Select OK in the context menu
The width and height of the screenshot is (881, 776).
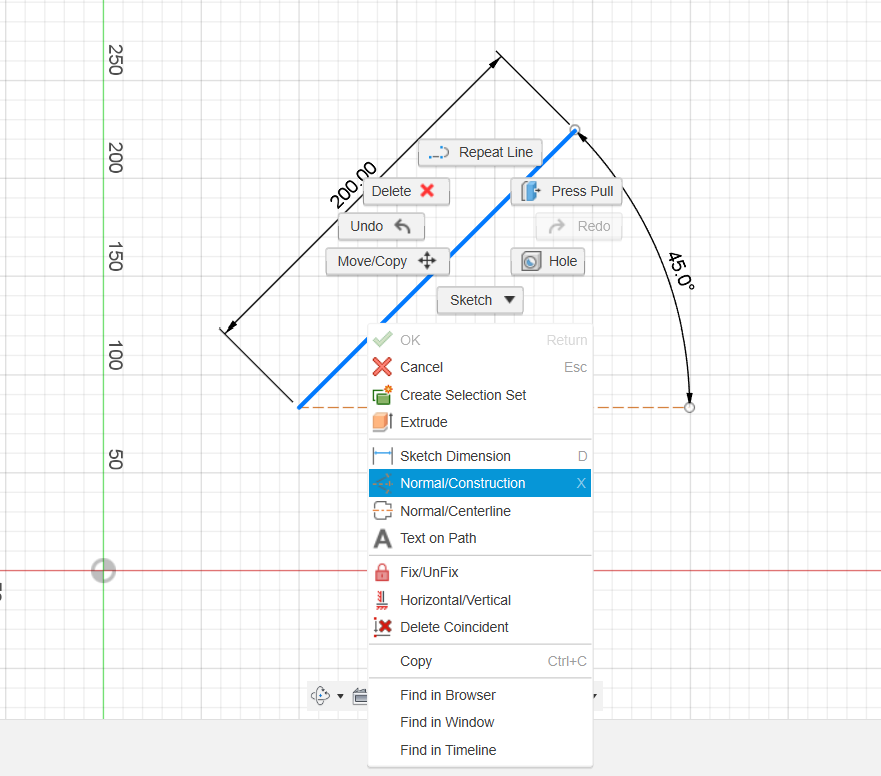(x=480, y=340)
